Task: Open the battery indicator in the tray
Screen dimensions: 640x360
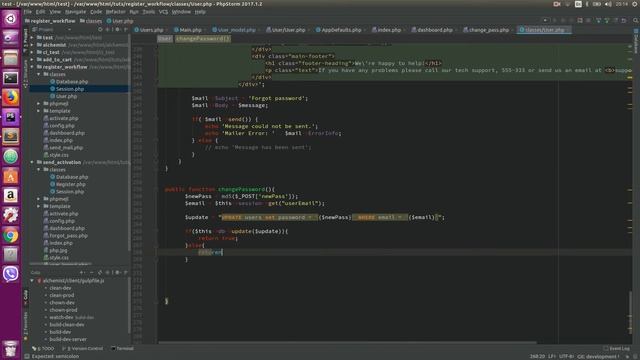Action: click(597, 4)
